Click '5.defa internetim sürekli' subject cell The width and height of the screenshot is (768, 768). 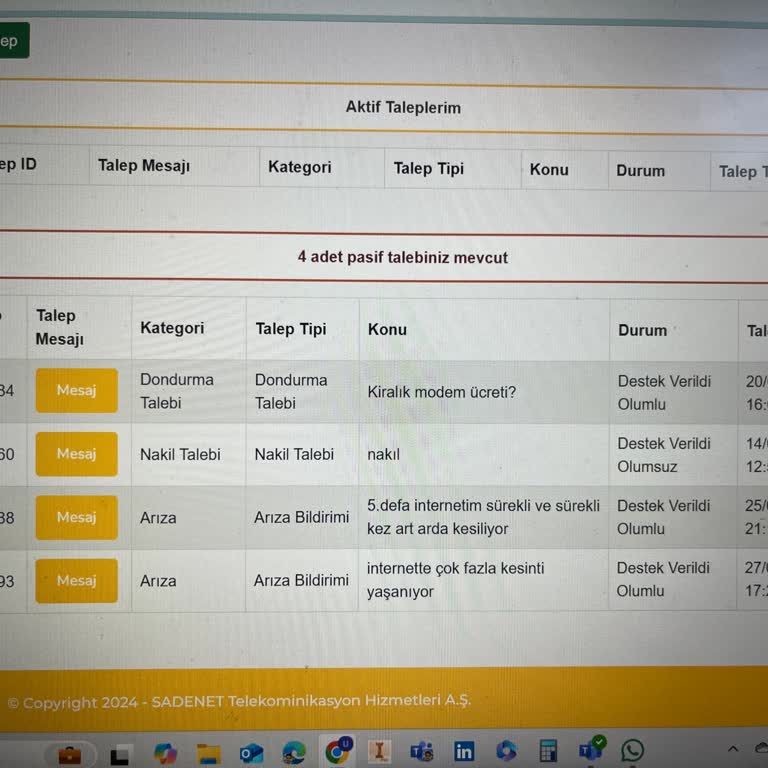483,517
